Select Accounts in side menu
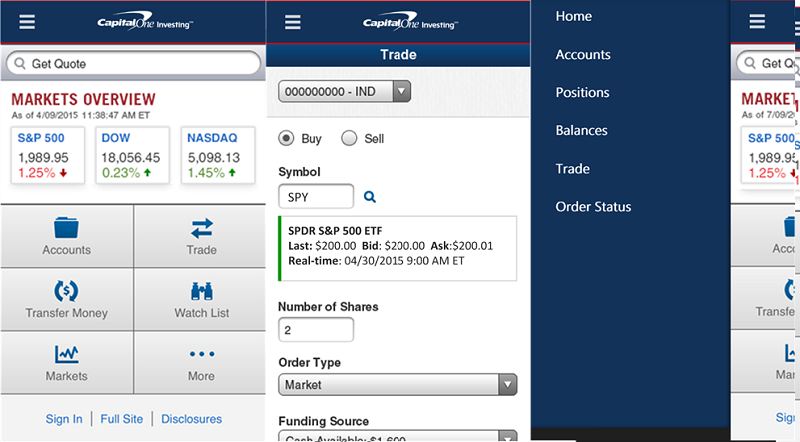This screenshot has height=442, width=800. tap(583, 55)
